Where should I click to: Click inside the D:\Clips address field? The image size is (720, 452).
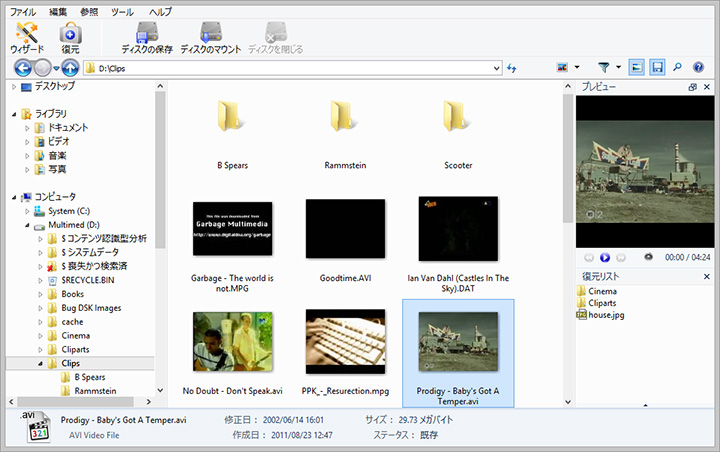[x=292, y=68]
